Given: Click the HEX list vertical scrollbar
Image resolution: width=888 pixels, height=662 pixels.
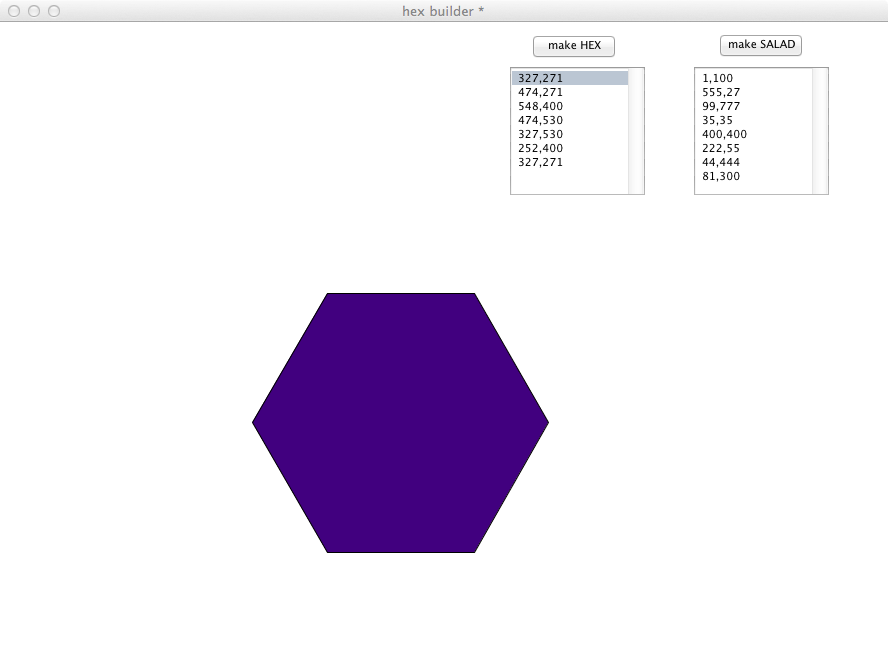Looking at the screenshot, I should [x=636, y=131].
